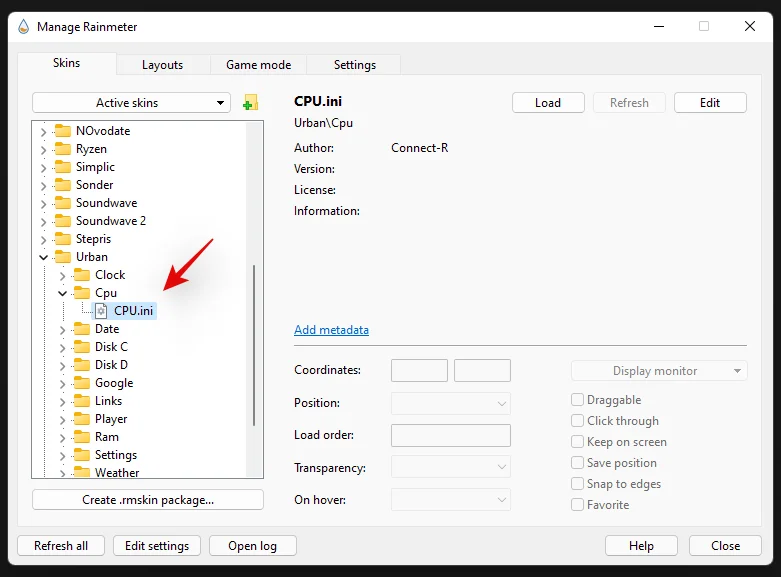Viewport: 781px width, 577px height.
Task: Click the NOvodate folder icon
Action: pyautogui.click(x=63, y=131)
